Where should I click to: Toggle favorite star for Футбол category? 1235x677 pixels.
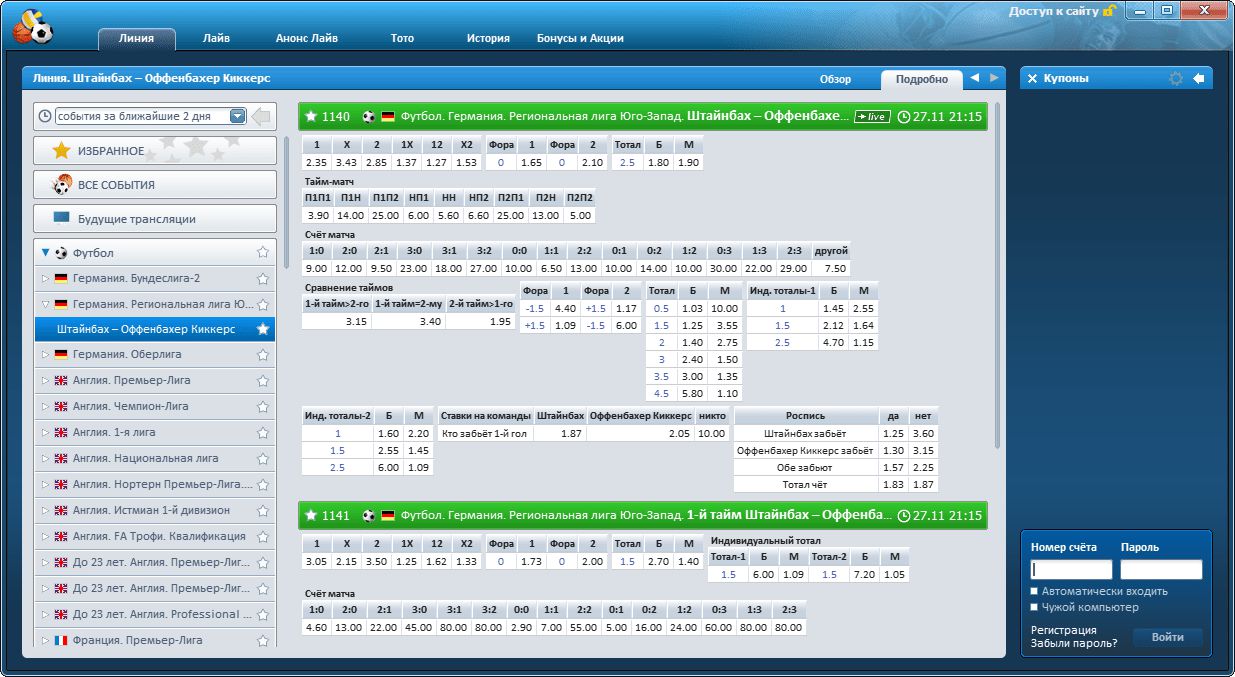tap(263, 253)
